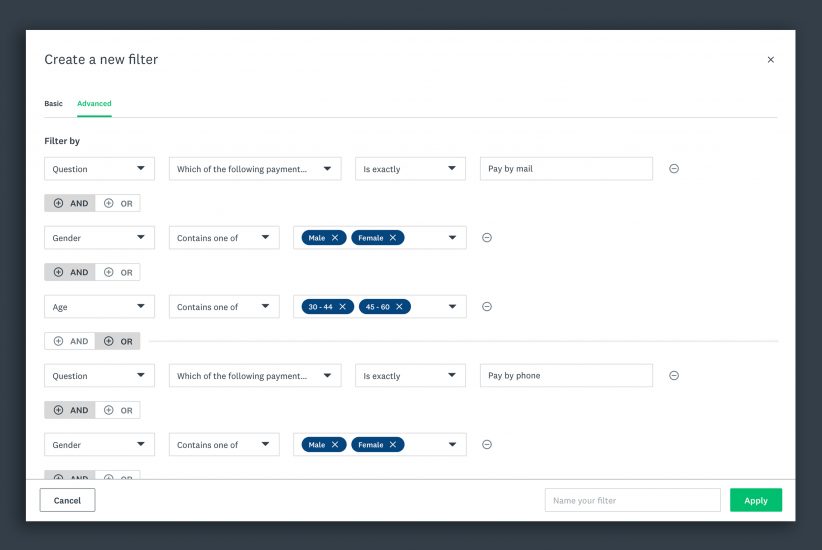Click the Pay by mail value field
The height and width of the screenshot is (550, 822).
[566, 169]
